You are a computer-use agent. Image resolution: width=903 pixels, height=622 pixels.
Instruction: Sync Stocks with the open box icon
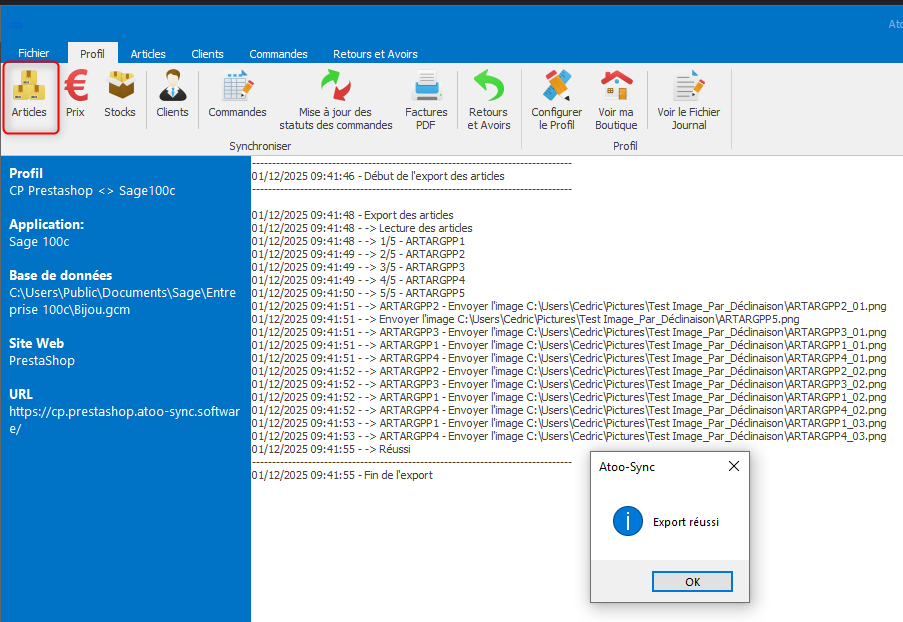tap(120, 95)
